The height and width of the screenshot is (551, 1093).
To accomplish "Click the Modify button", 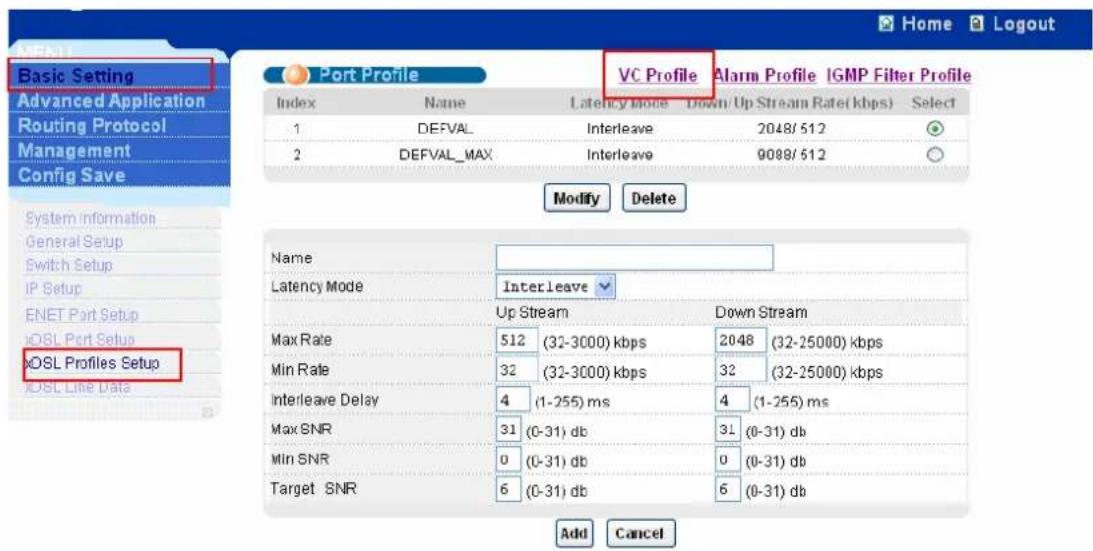I will (576, 198).
